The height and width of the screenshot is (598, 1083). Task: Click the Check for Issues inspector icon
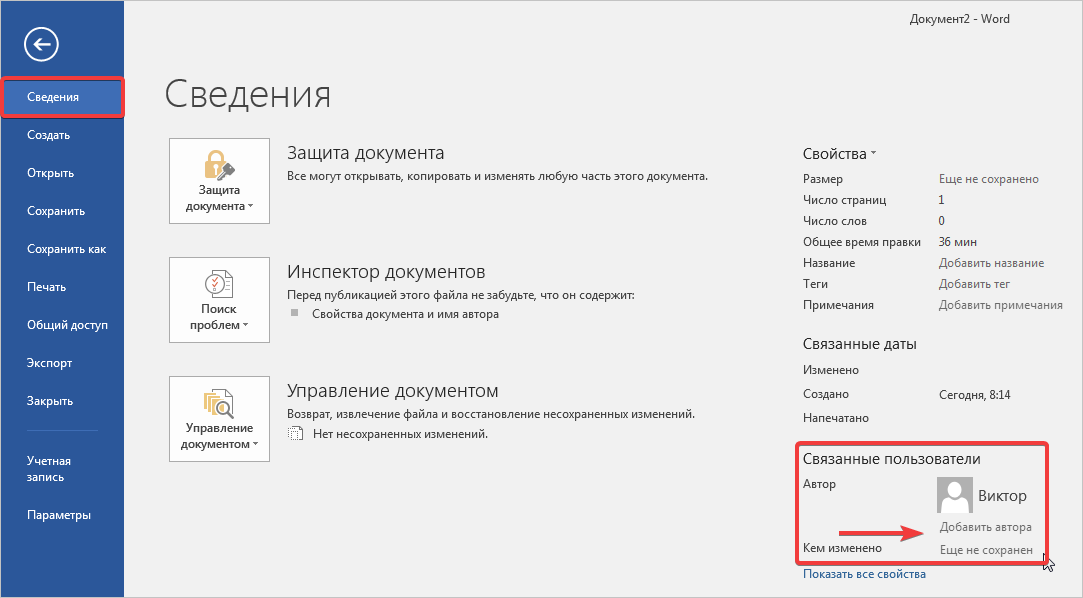tap(219, 282)
